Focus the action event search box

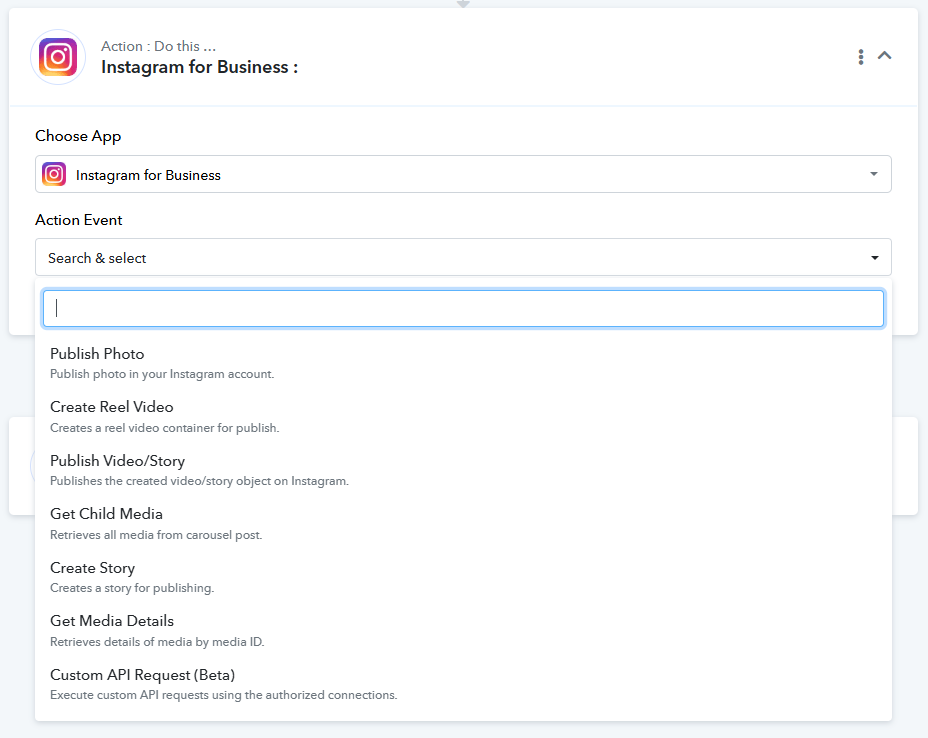point(463,308)
